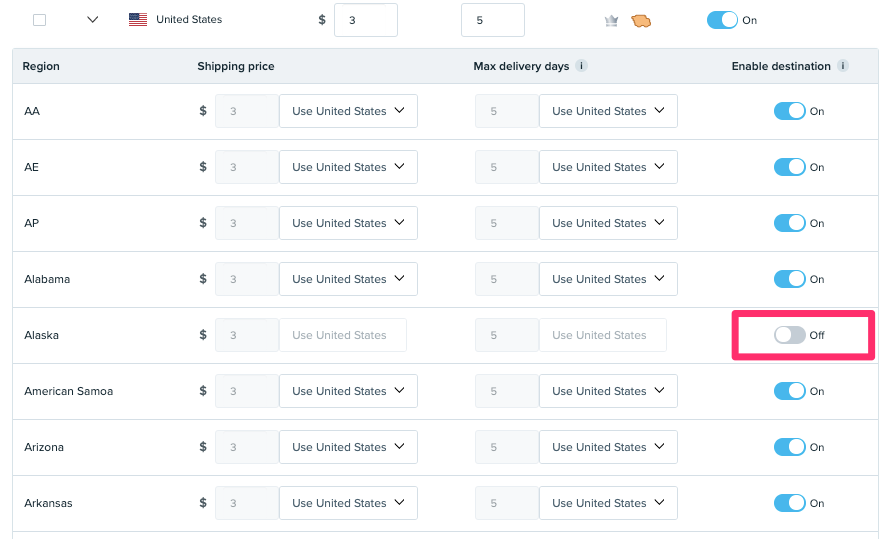Click the United States shipping price field
Image resolution: width=889 pixels, height=539 pixels.
(365, 20)
